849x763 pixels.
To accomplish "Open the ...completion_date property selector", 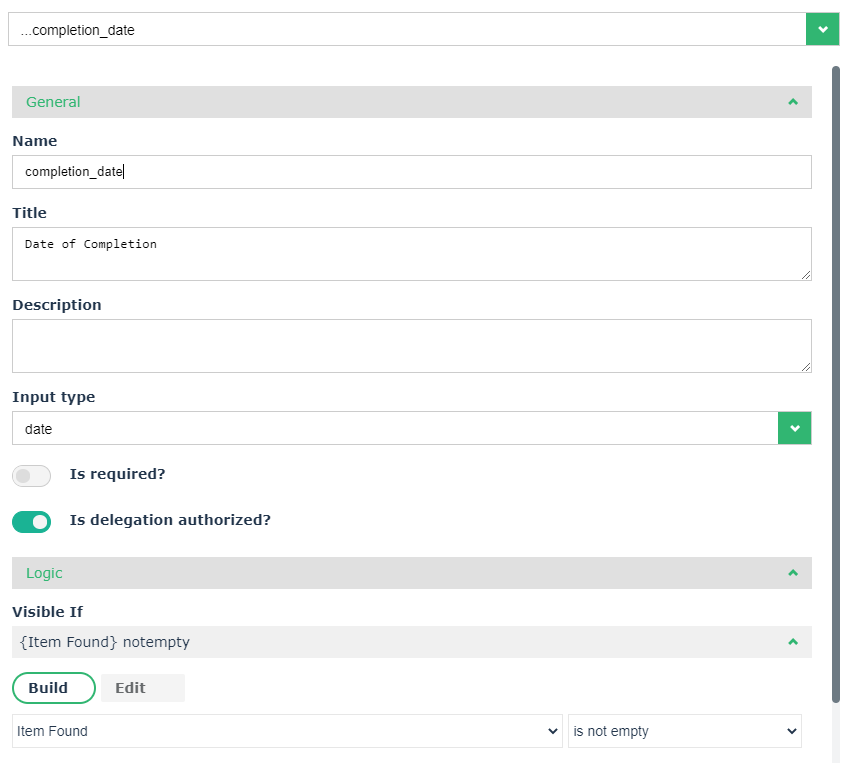I will 406,30.
